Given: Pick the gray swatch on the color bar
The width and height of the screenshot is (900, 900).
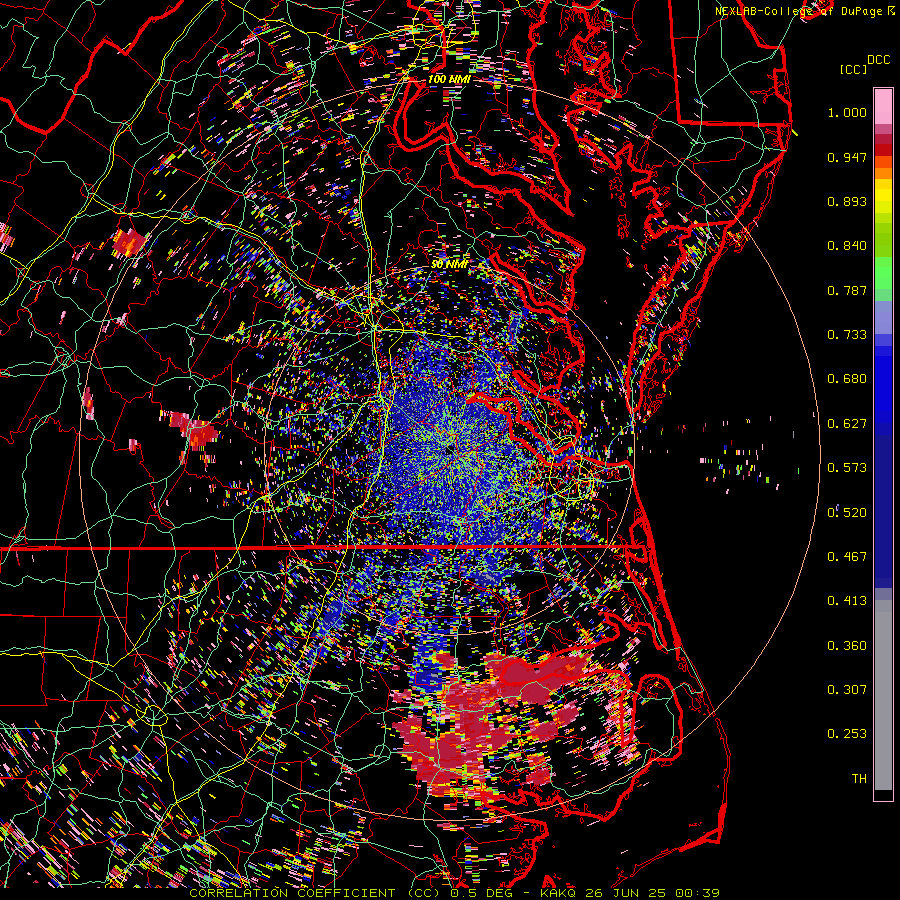Looking at the screenshot, I should point(883,695).
